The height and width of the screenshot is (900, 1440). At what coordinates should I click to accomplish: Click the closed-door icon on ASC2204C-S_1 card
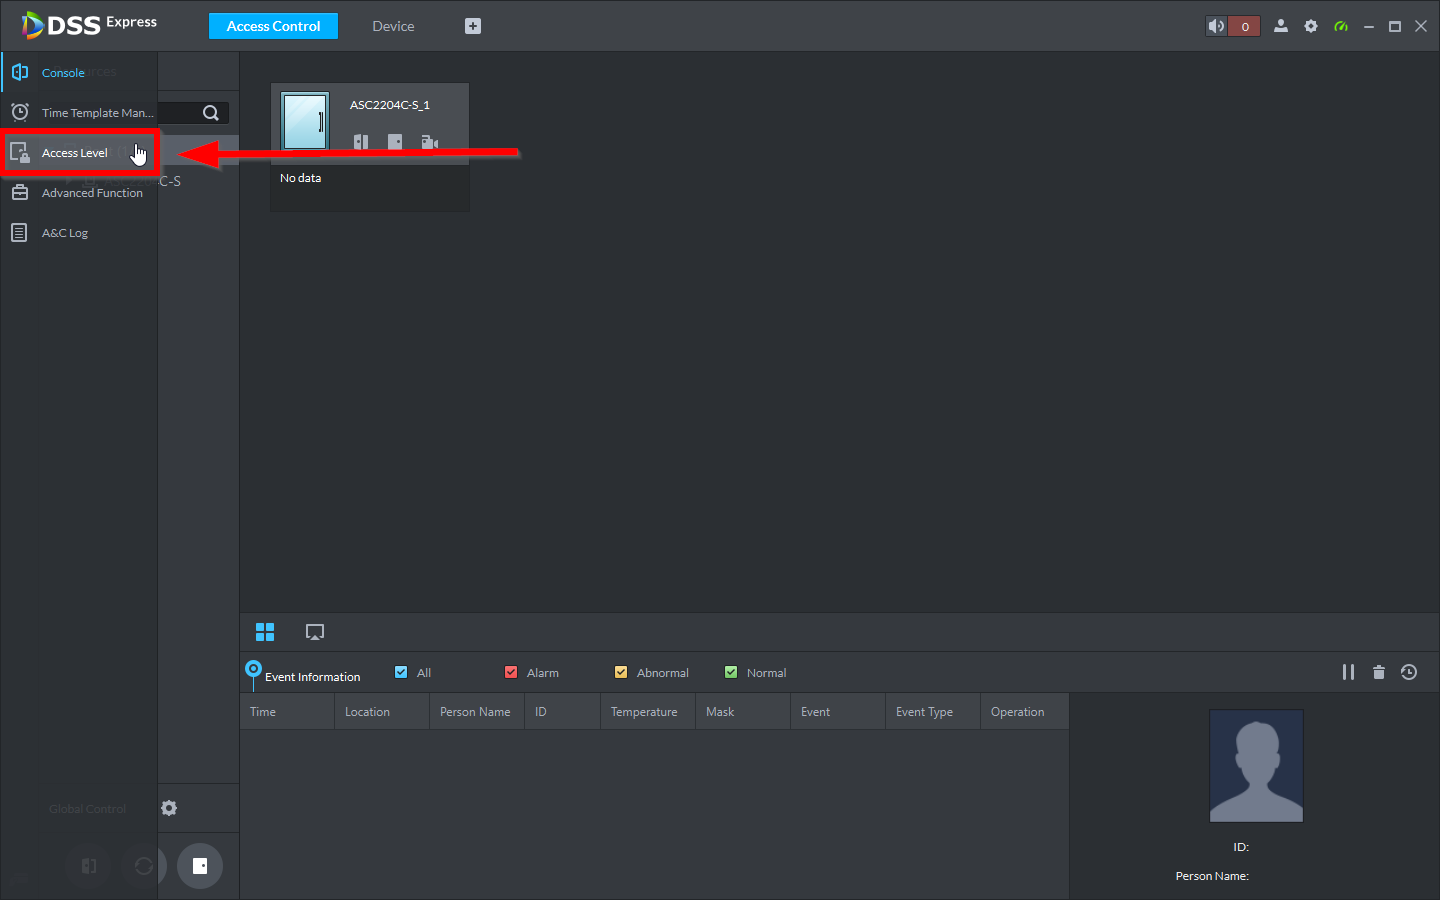pos(395,142)
